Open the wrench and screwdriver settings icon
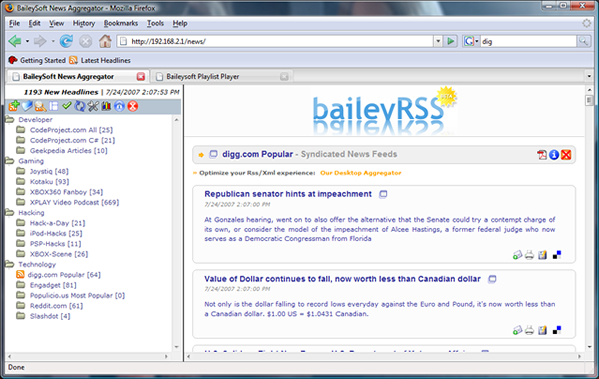This screenshot has width=599, height=379. tap(93, 106)
